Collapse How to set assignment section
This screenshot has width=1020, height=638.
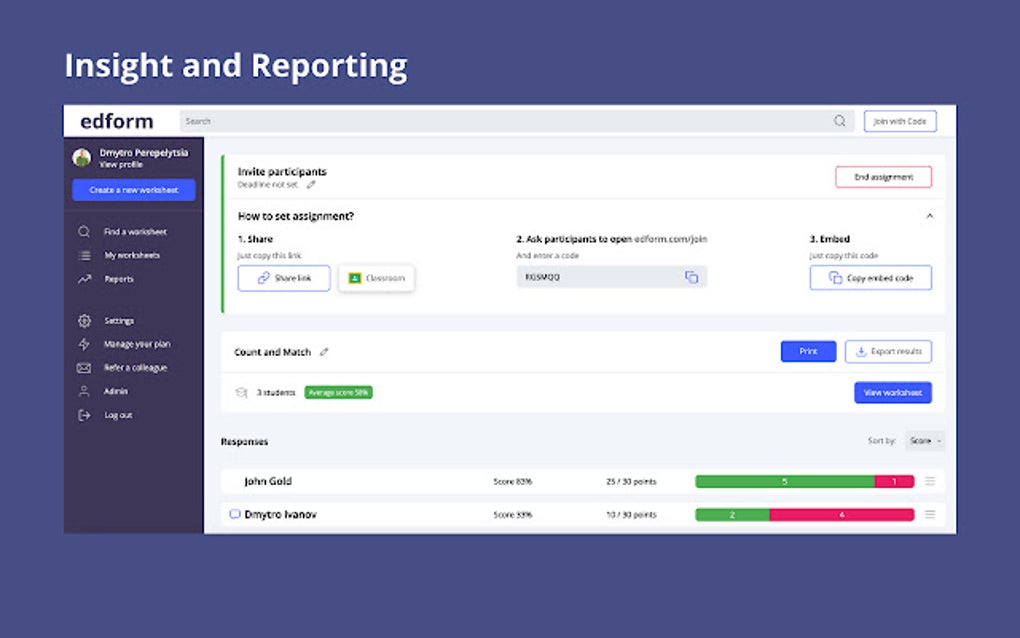[930, 216]
